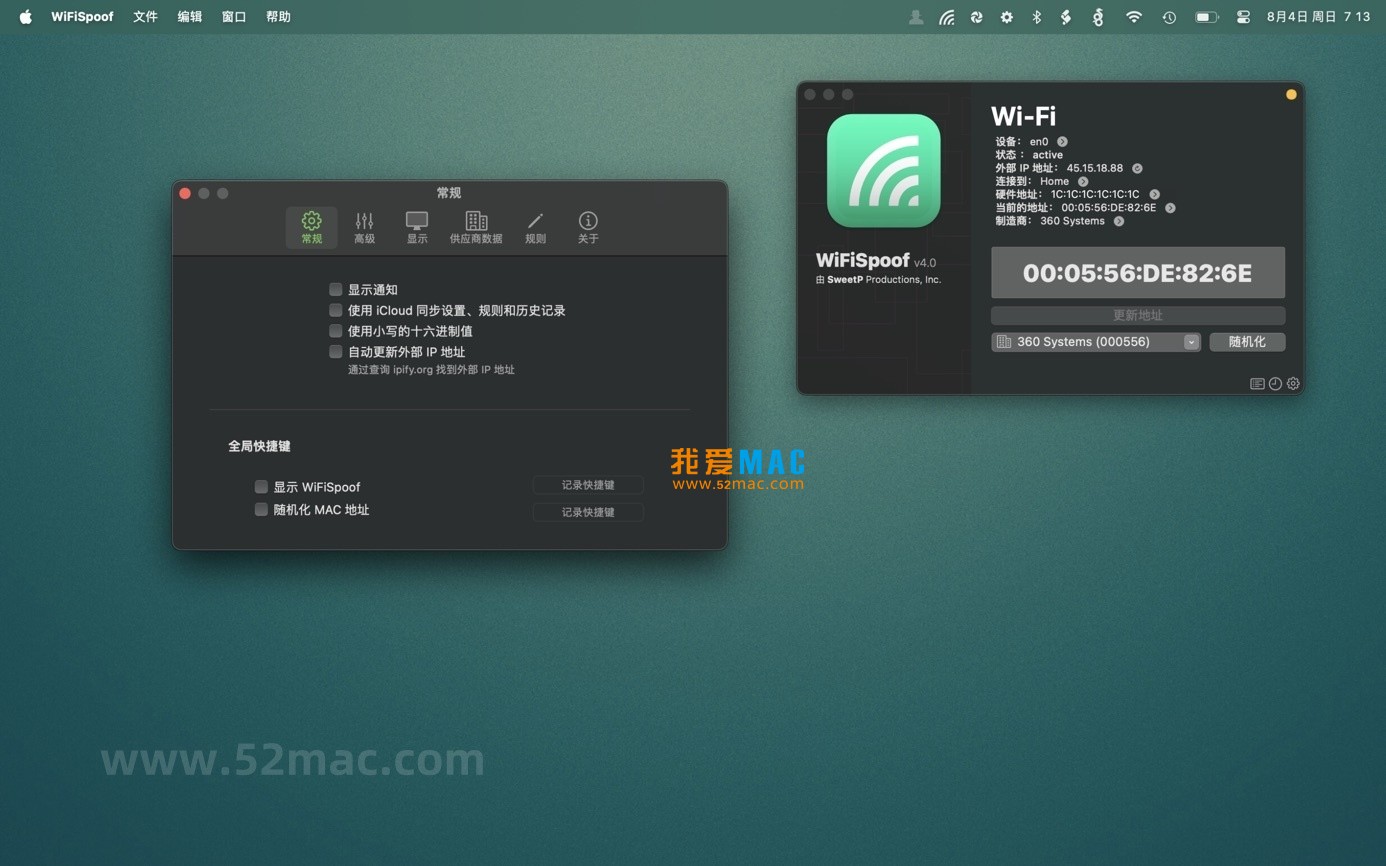
Task: Enable the 显示通知 checkbox
Action: point(336,289)
